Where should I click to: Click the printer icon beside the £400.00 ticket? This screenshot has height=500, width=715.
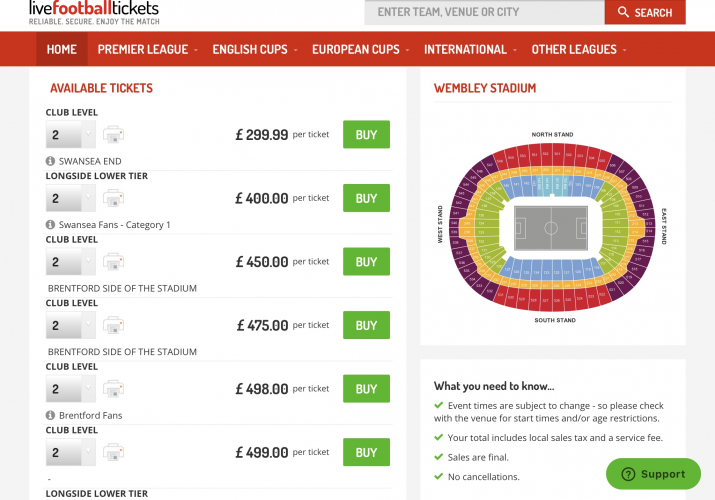pyautogui.click(x=113, y=198)
